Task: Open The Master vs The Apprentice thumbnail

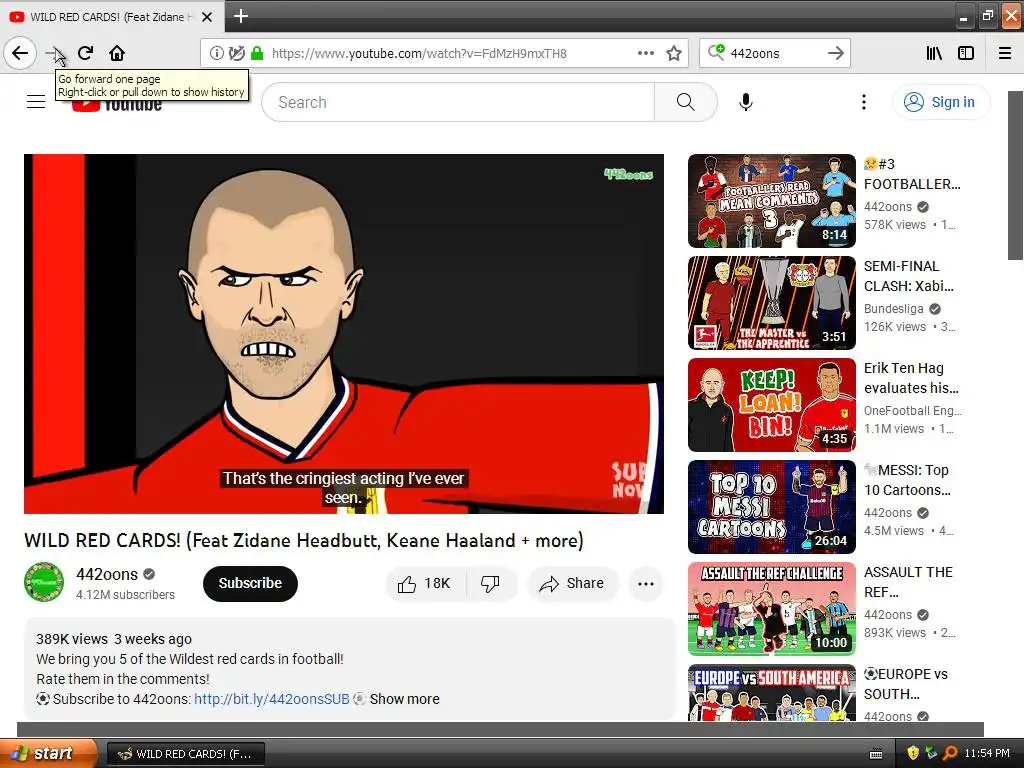Action: (771, 303)
